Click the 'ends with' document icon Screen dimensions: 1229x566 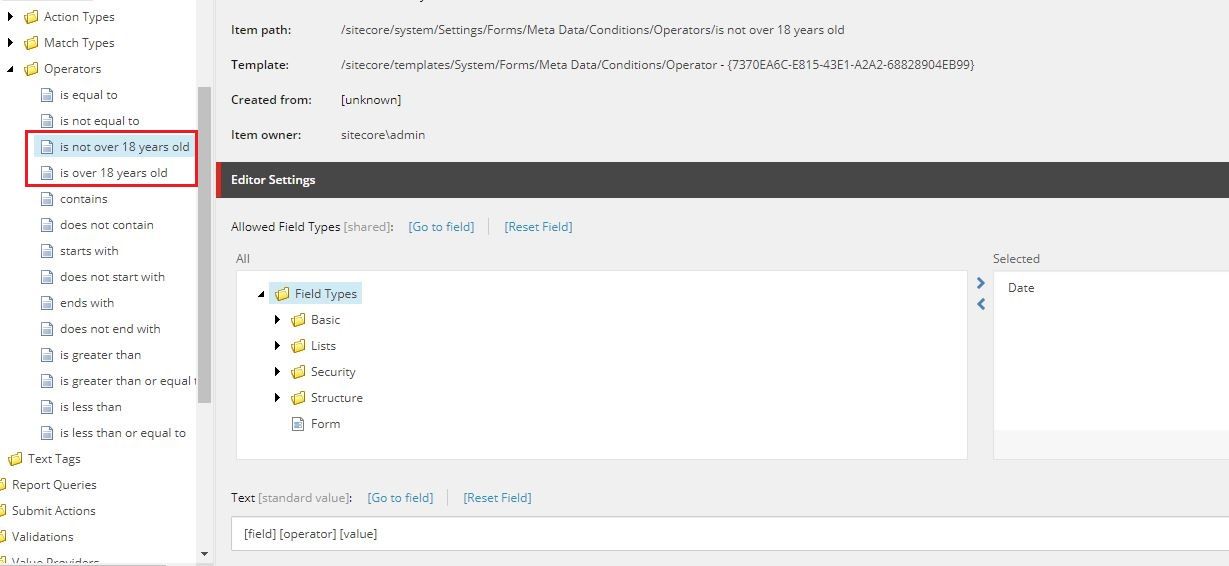(47, 303)
